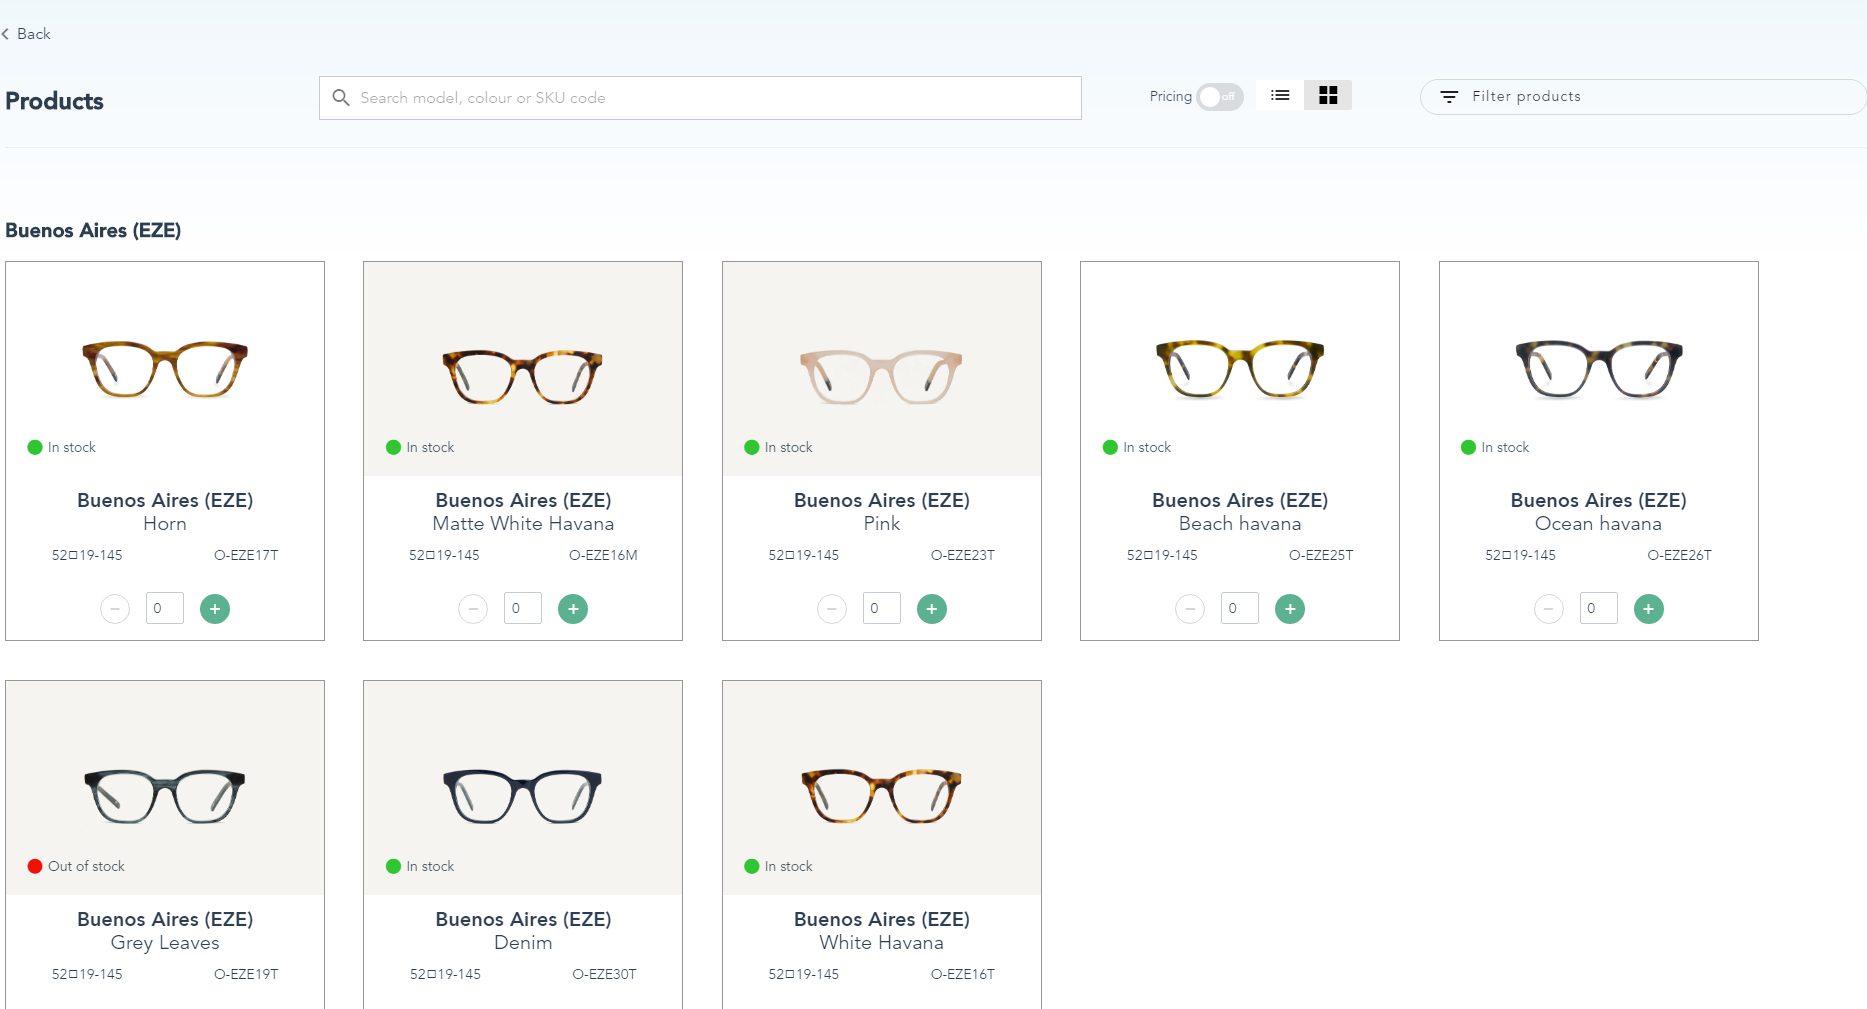
Task: Decrease quantity for Beach havana
Action: [1190, 609]
